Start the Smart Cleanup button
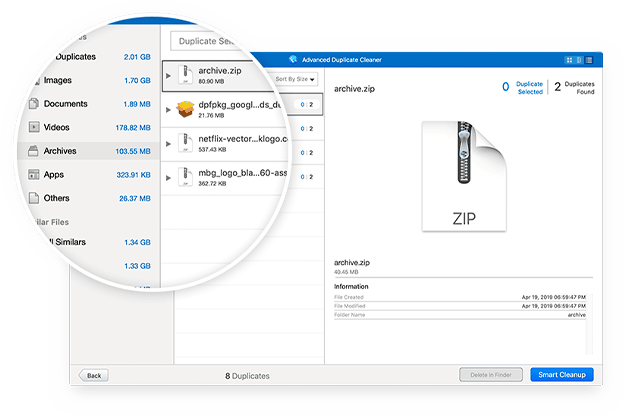The height and width of the screenshot is (418, 625). pyautogui.click(x=562, y=375)
